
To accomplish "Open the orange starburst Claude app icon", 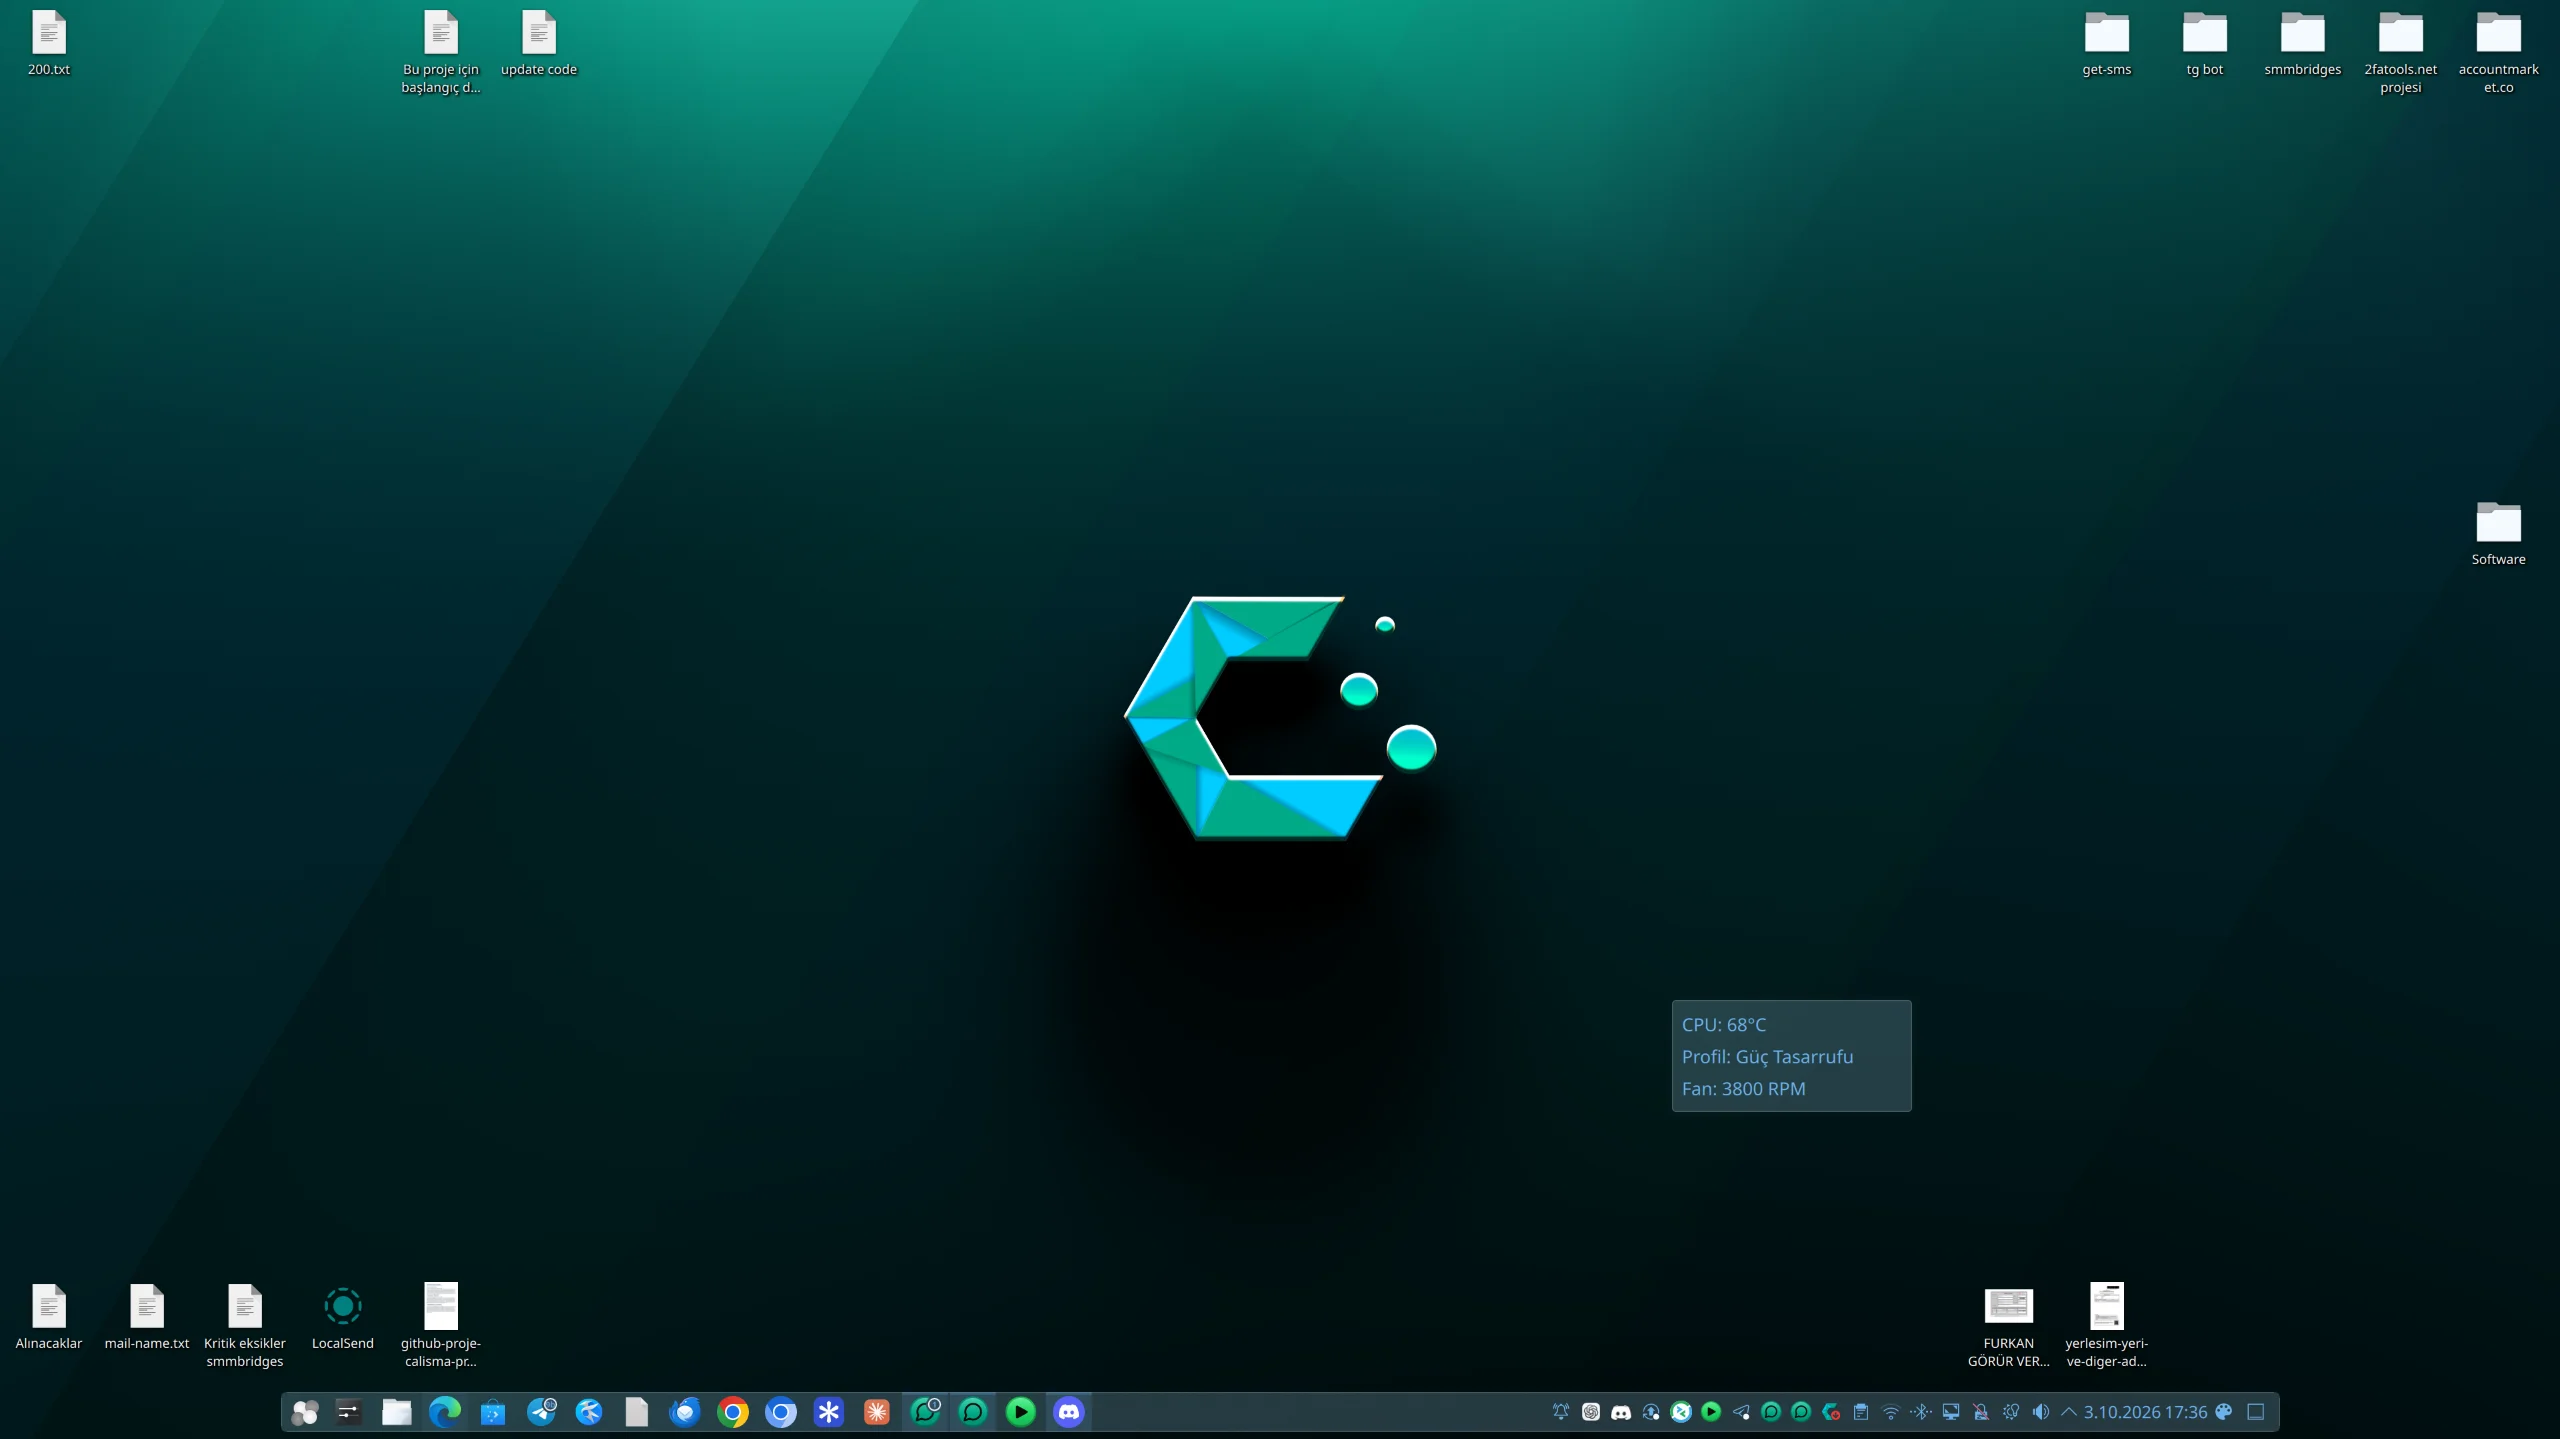I will [877, 1412].
